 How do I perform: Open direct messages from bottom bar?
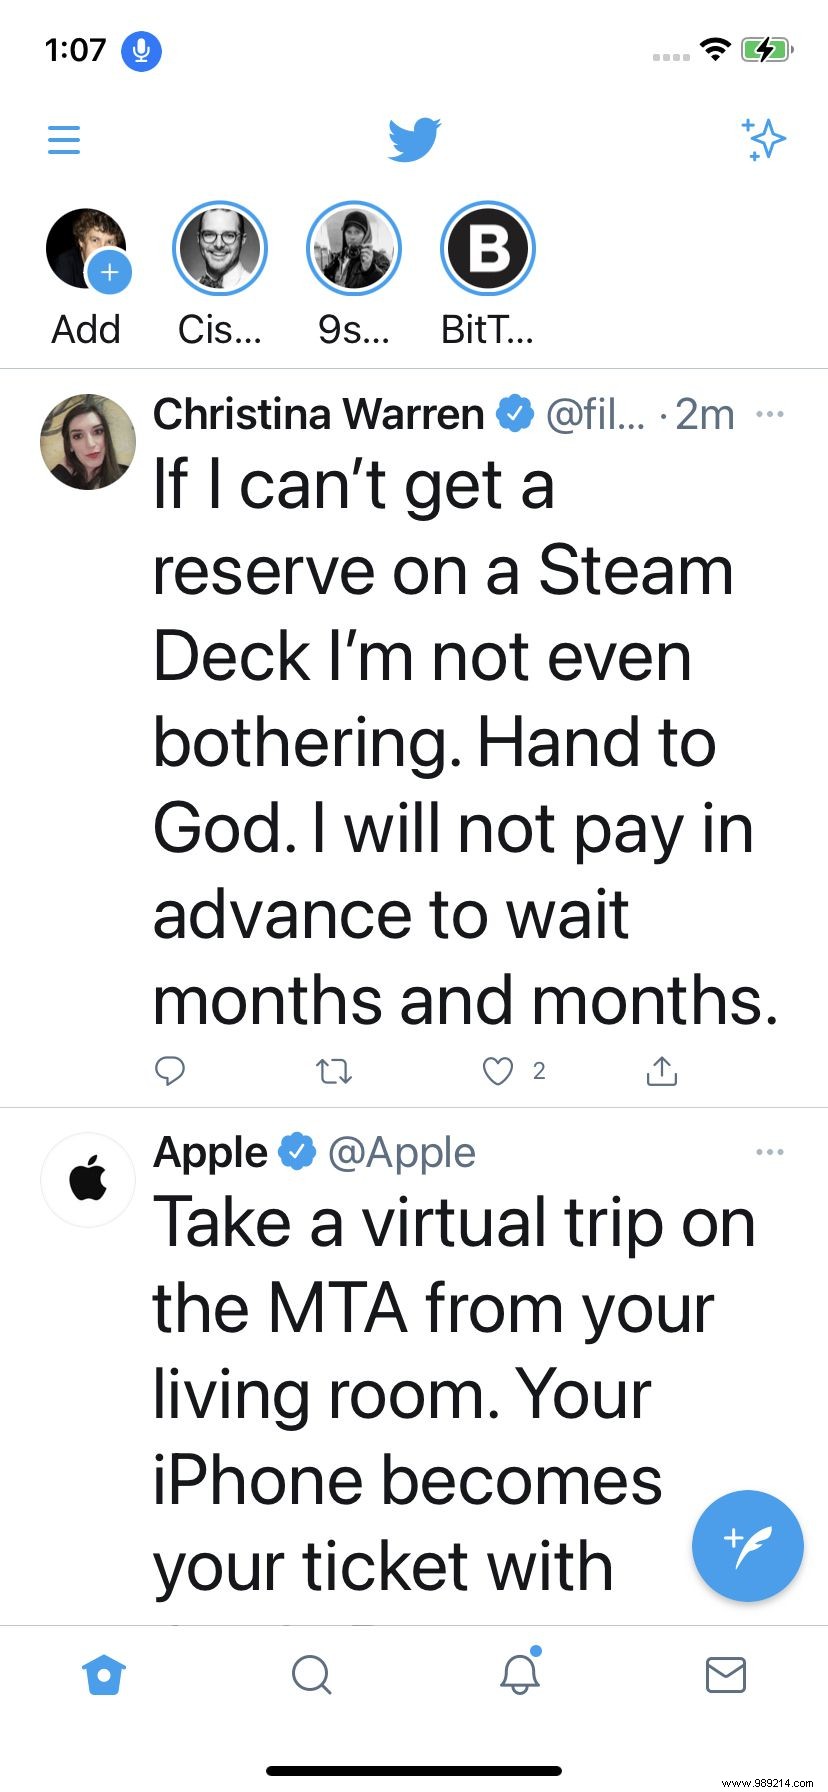726,1675
